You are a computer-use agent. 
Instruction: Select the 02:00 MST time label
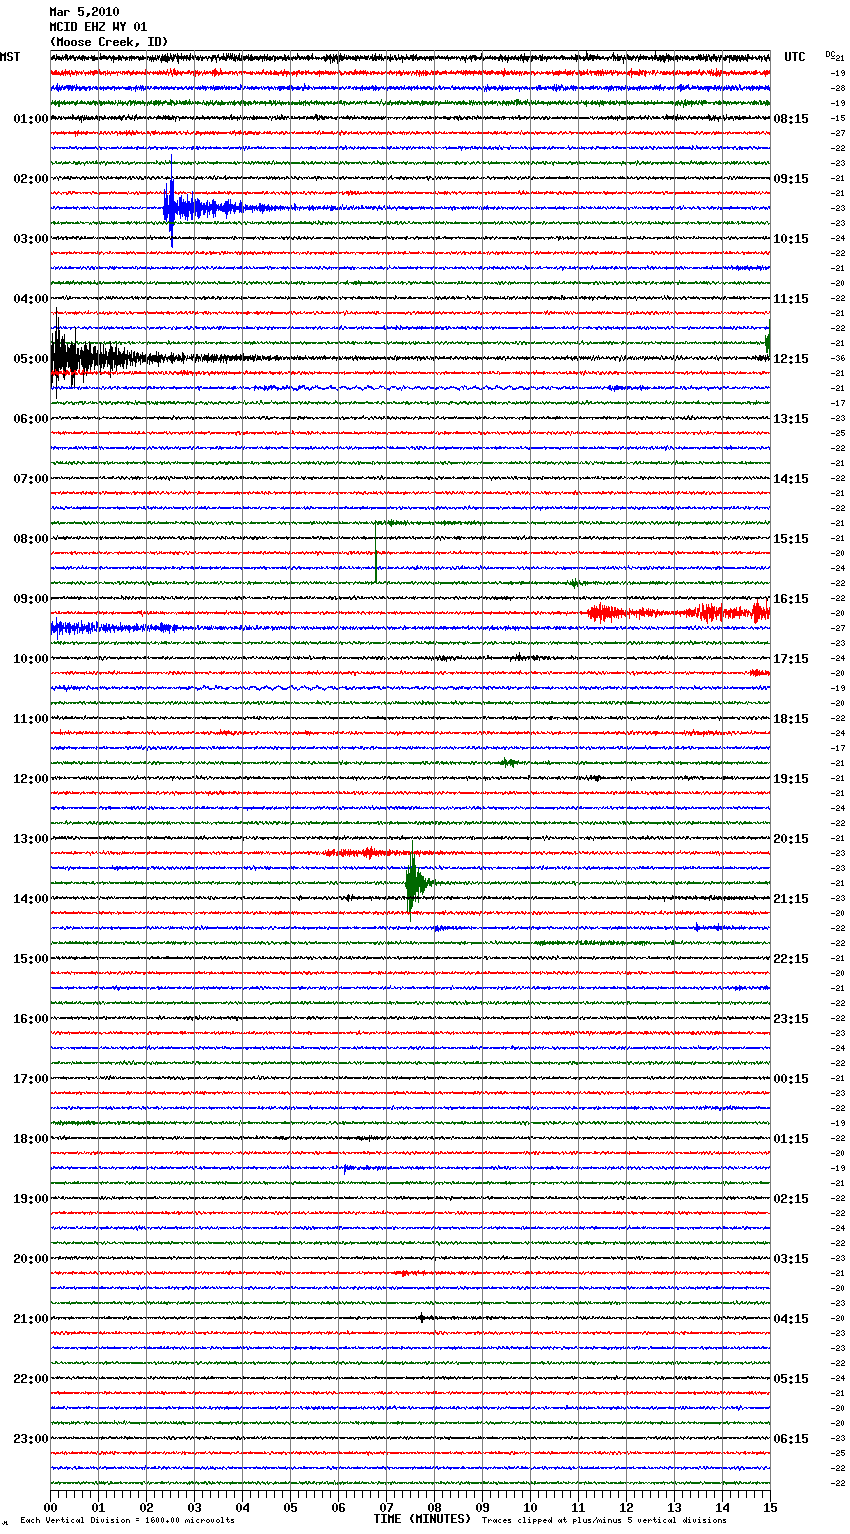point(31,179)
